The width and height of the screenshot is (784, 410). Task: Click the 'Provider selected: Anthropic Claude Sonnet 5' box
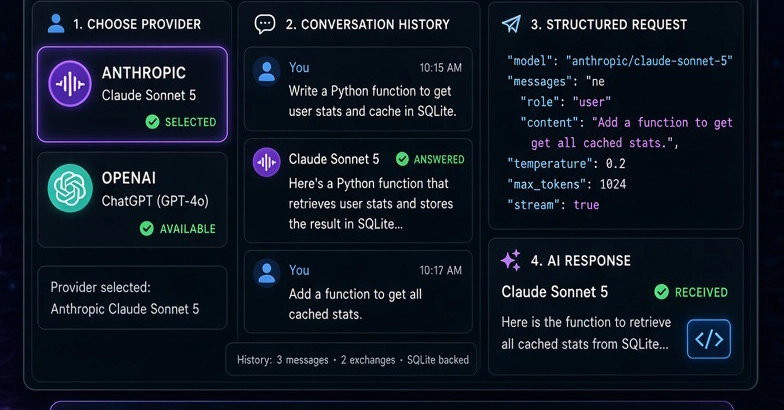132,298
